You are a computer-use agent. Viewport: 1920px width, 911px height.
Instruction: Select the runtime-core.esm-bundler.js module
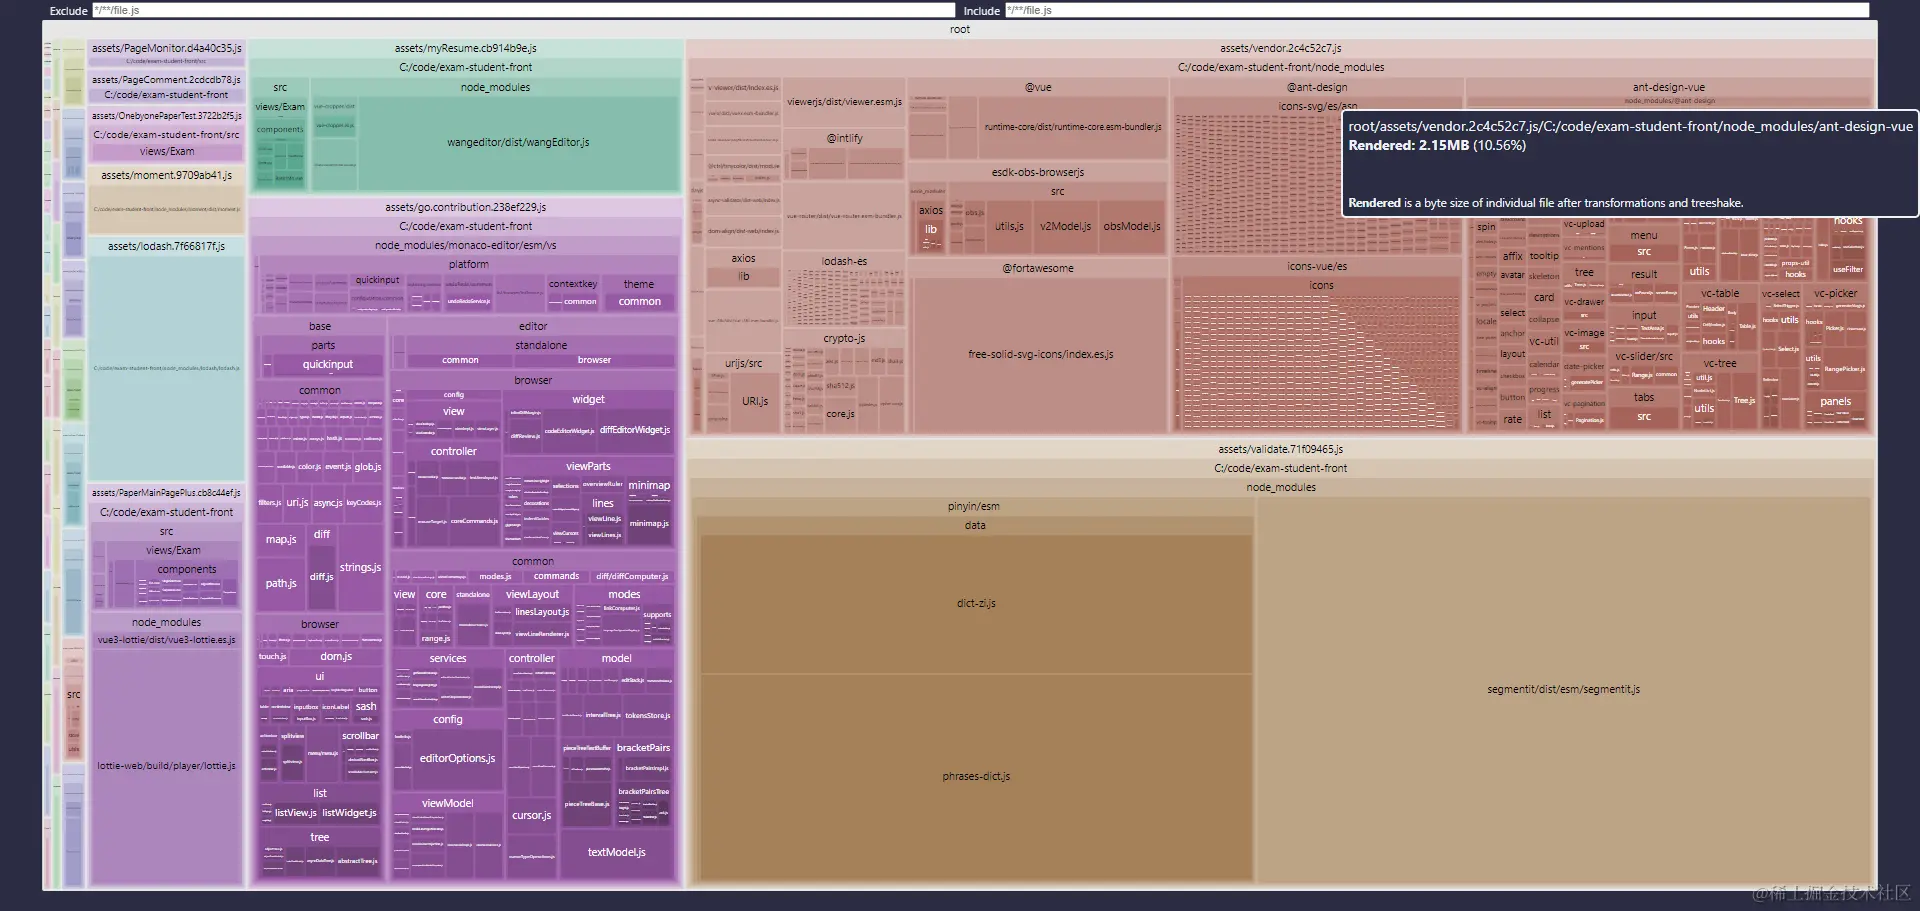pos(1073,127)
